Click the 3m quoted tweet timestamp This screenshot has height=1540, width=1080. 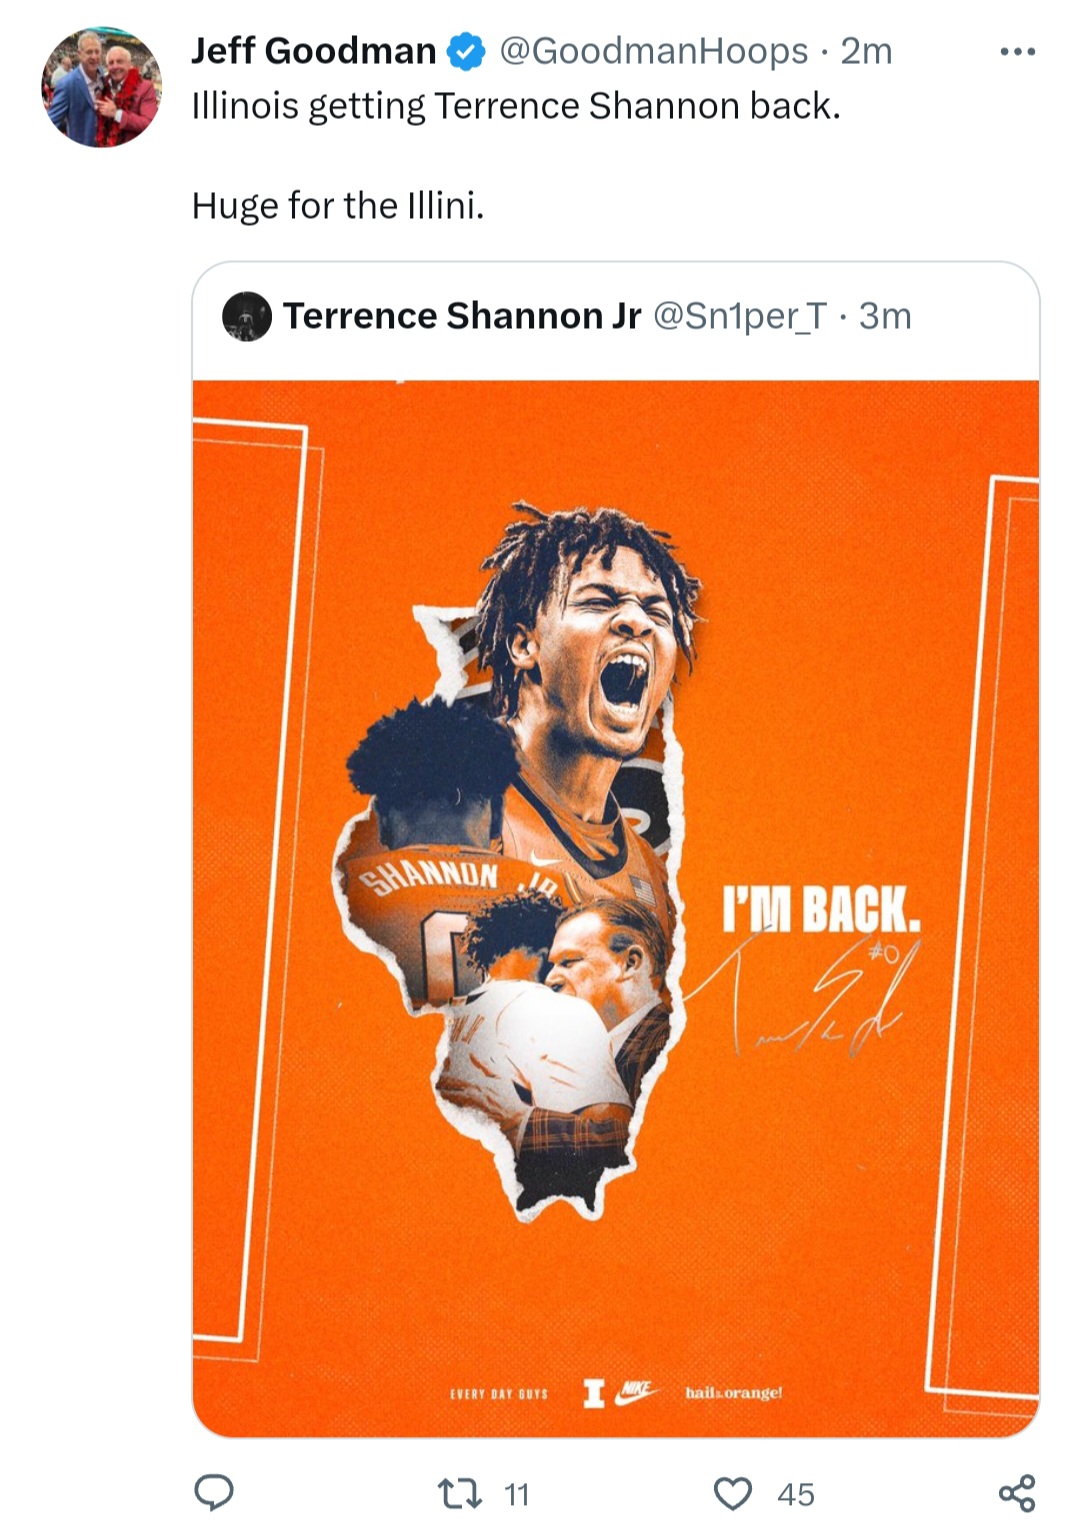(x=886, y=316)
